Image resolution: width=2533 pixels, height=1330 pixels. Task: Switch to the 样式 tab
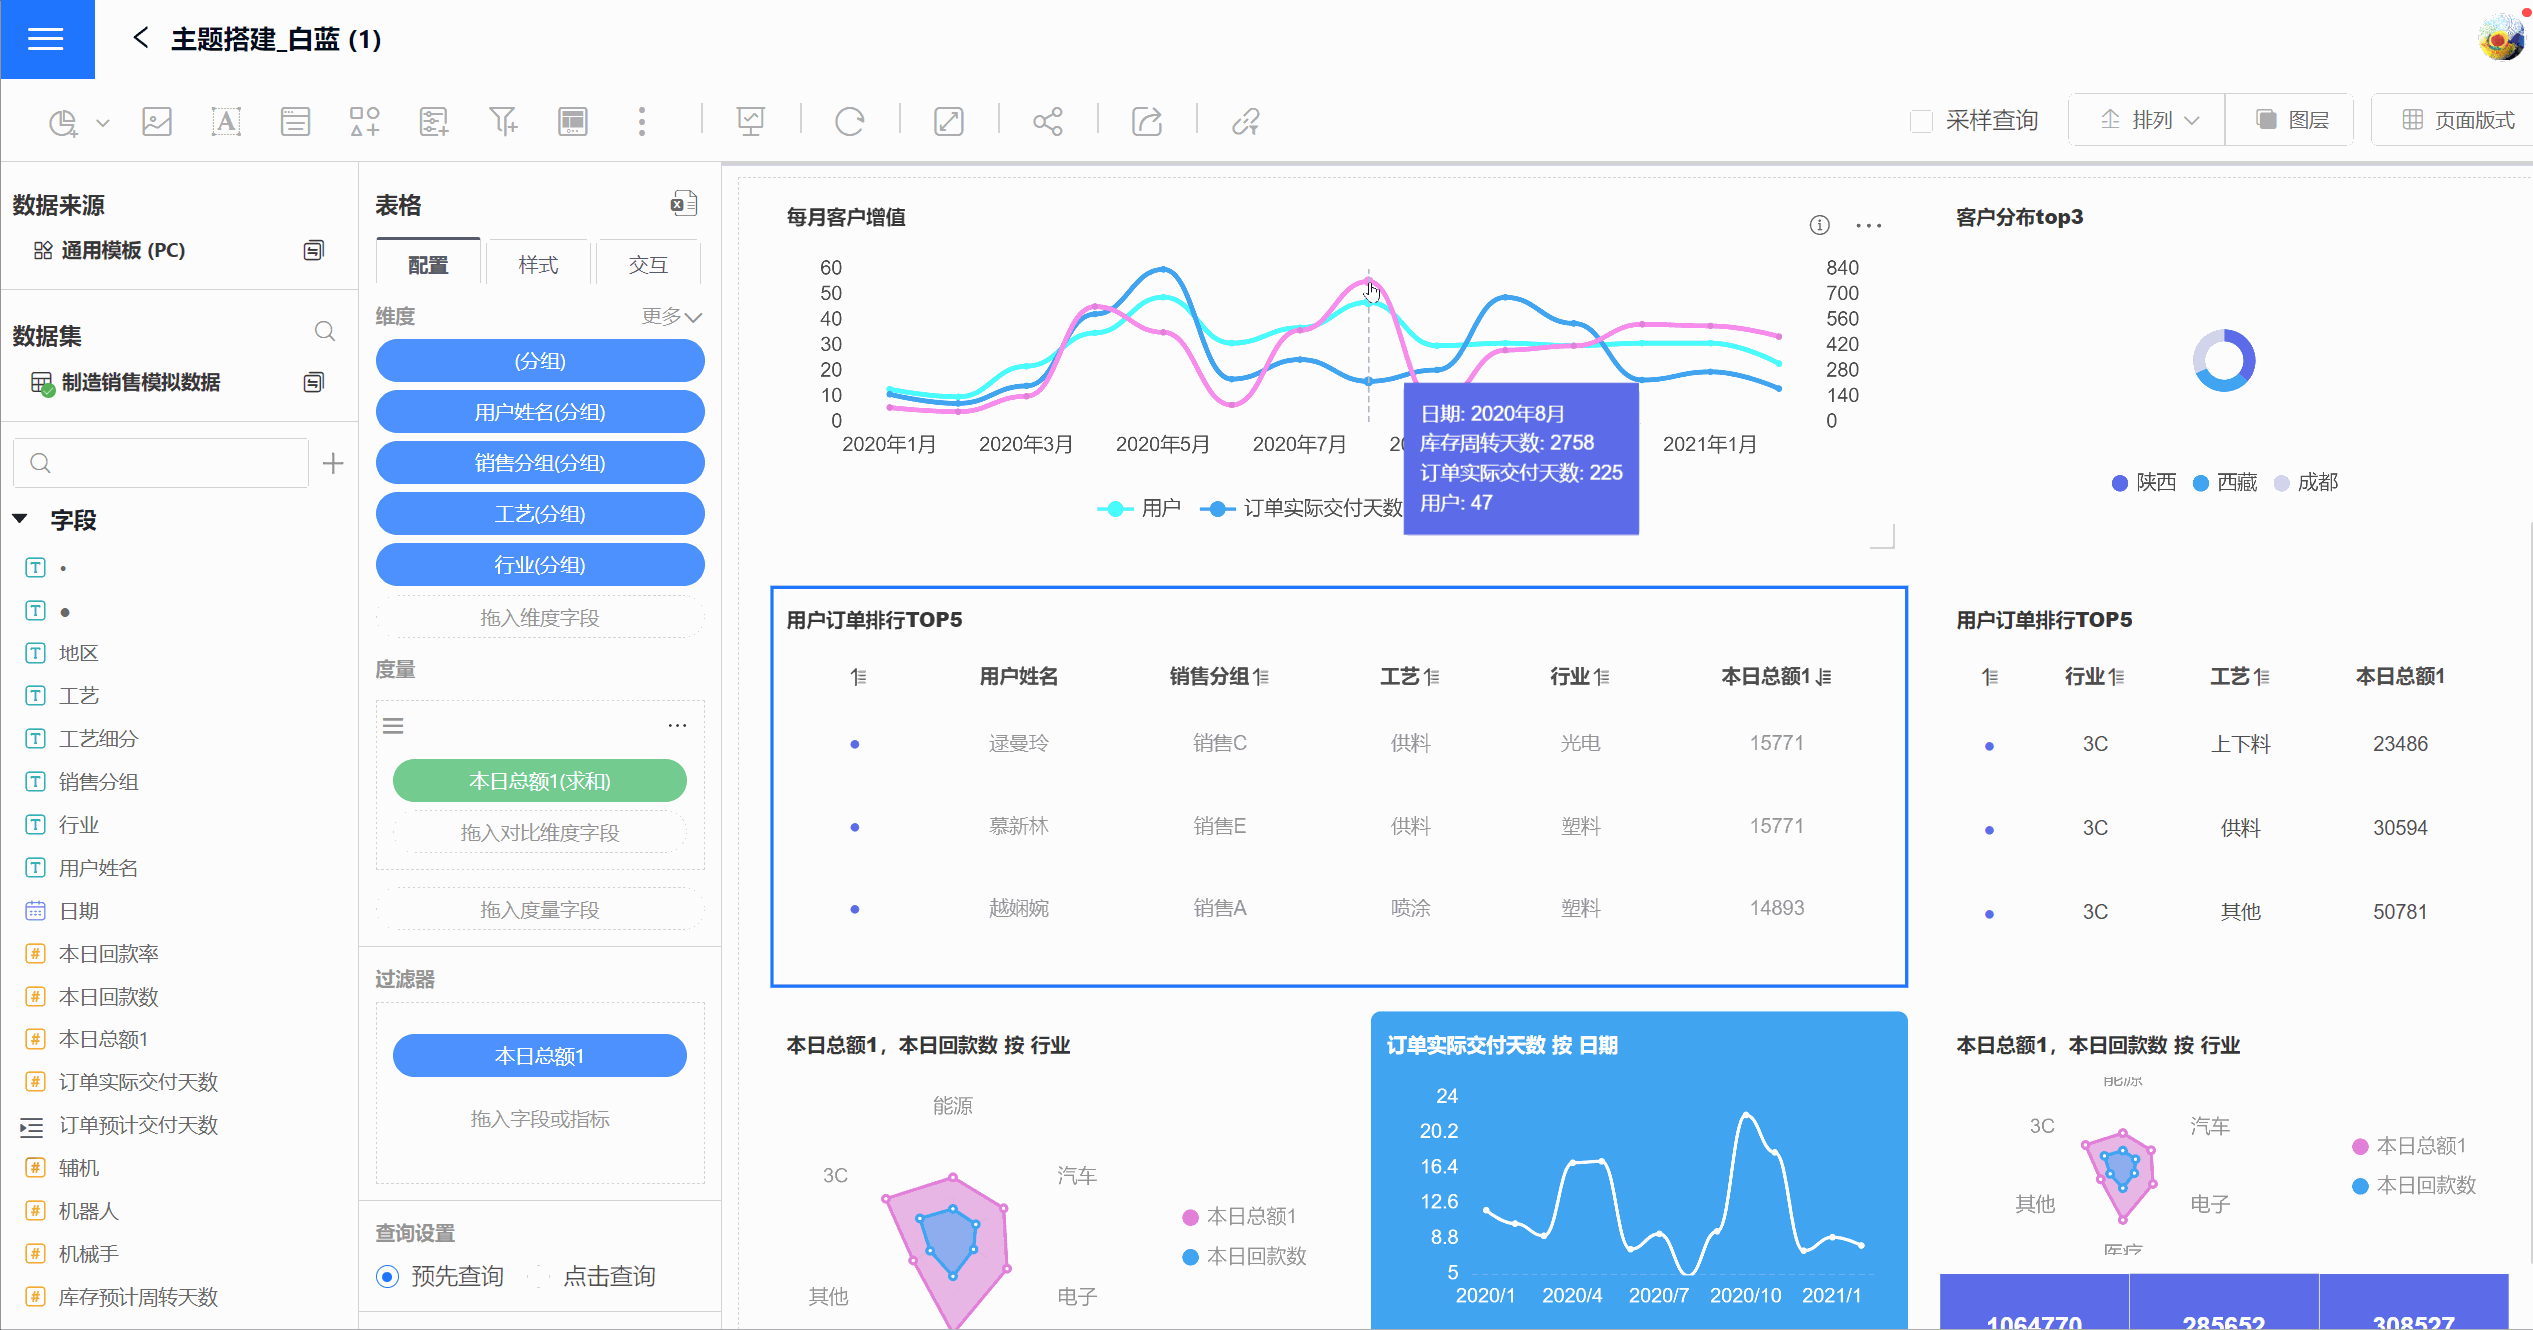click(538, 264)
